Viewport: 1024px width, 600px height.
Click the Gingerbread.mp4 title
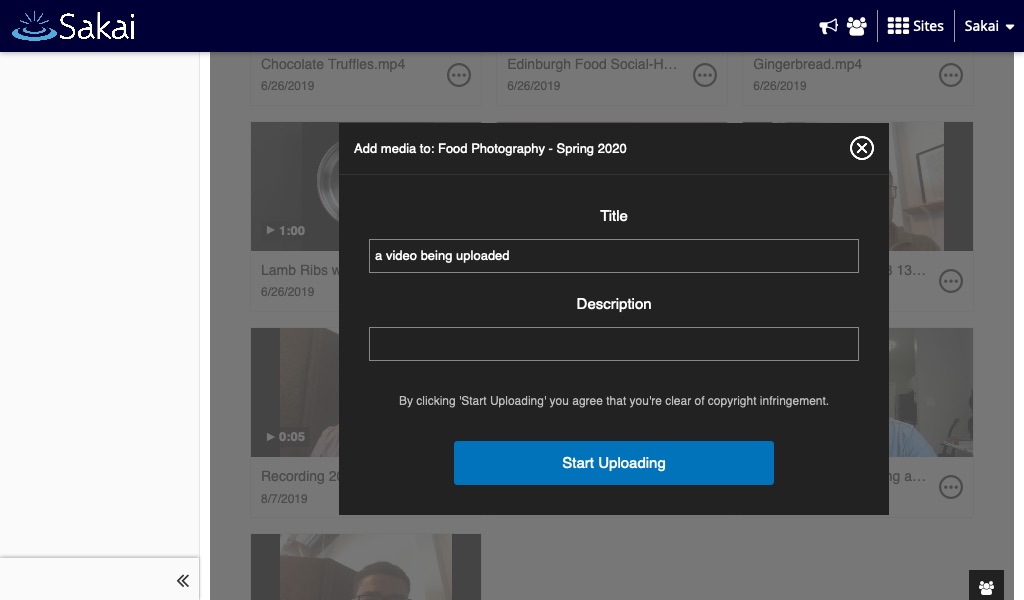click(x=807, y=64)
